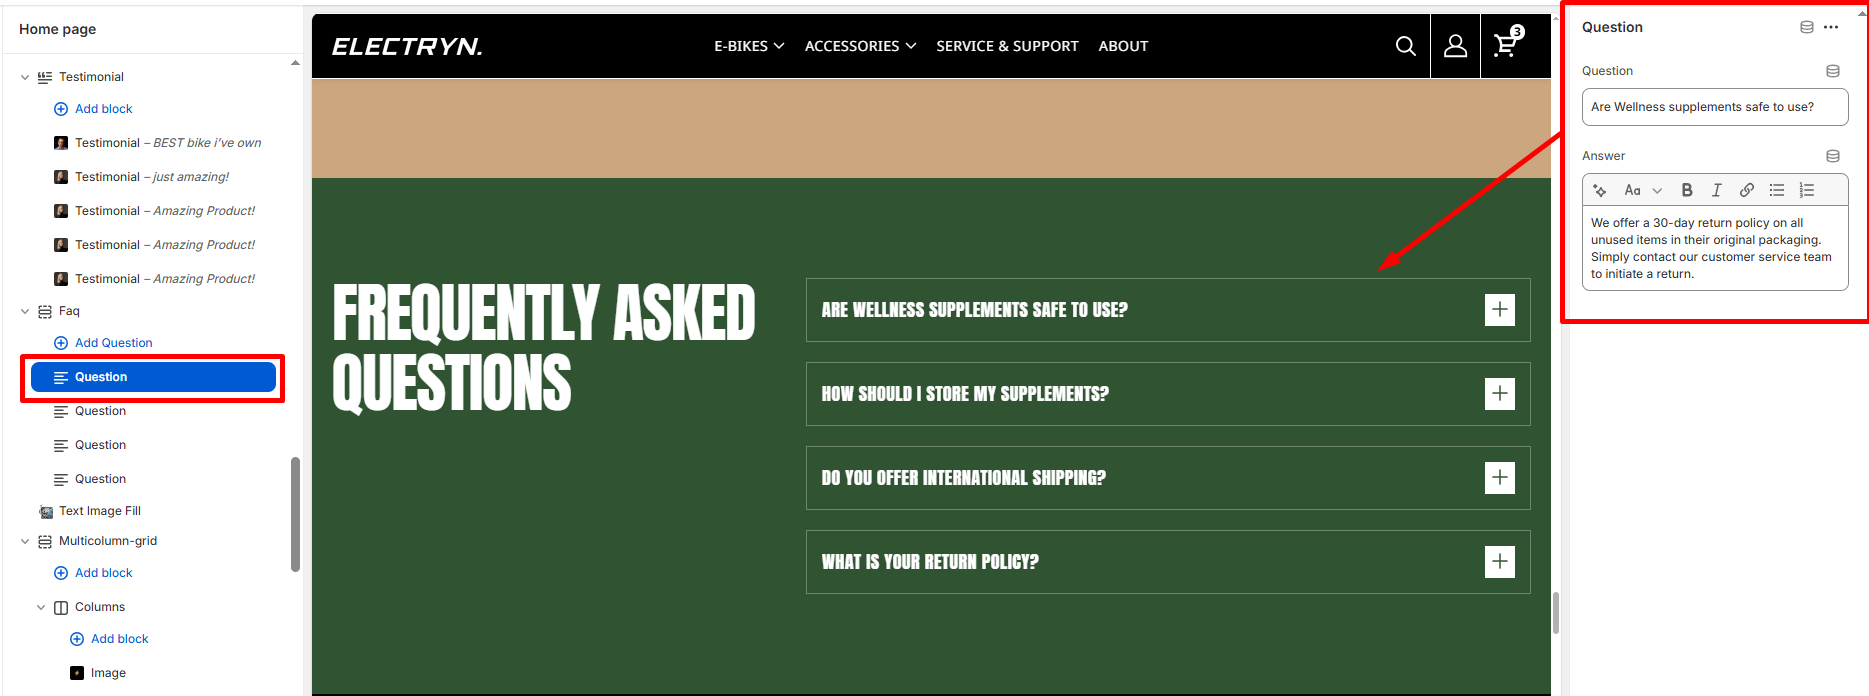The height and width of the screenshot is (696, 1869).
Task: Open the E-BIKES navigation menu
Action: coord(748,46)
